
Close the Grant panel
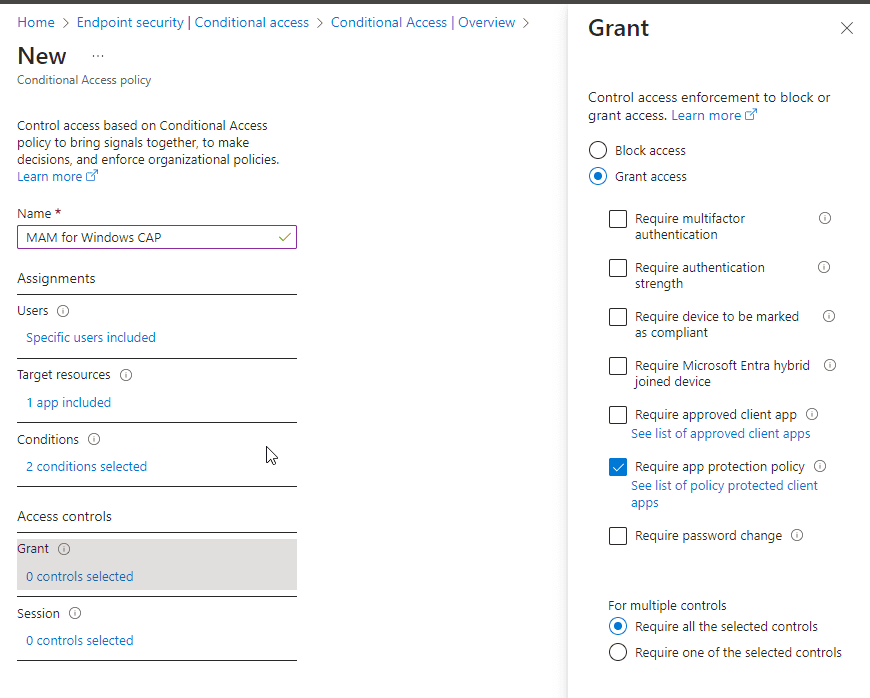847,29
